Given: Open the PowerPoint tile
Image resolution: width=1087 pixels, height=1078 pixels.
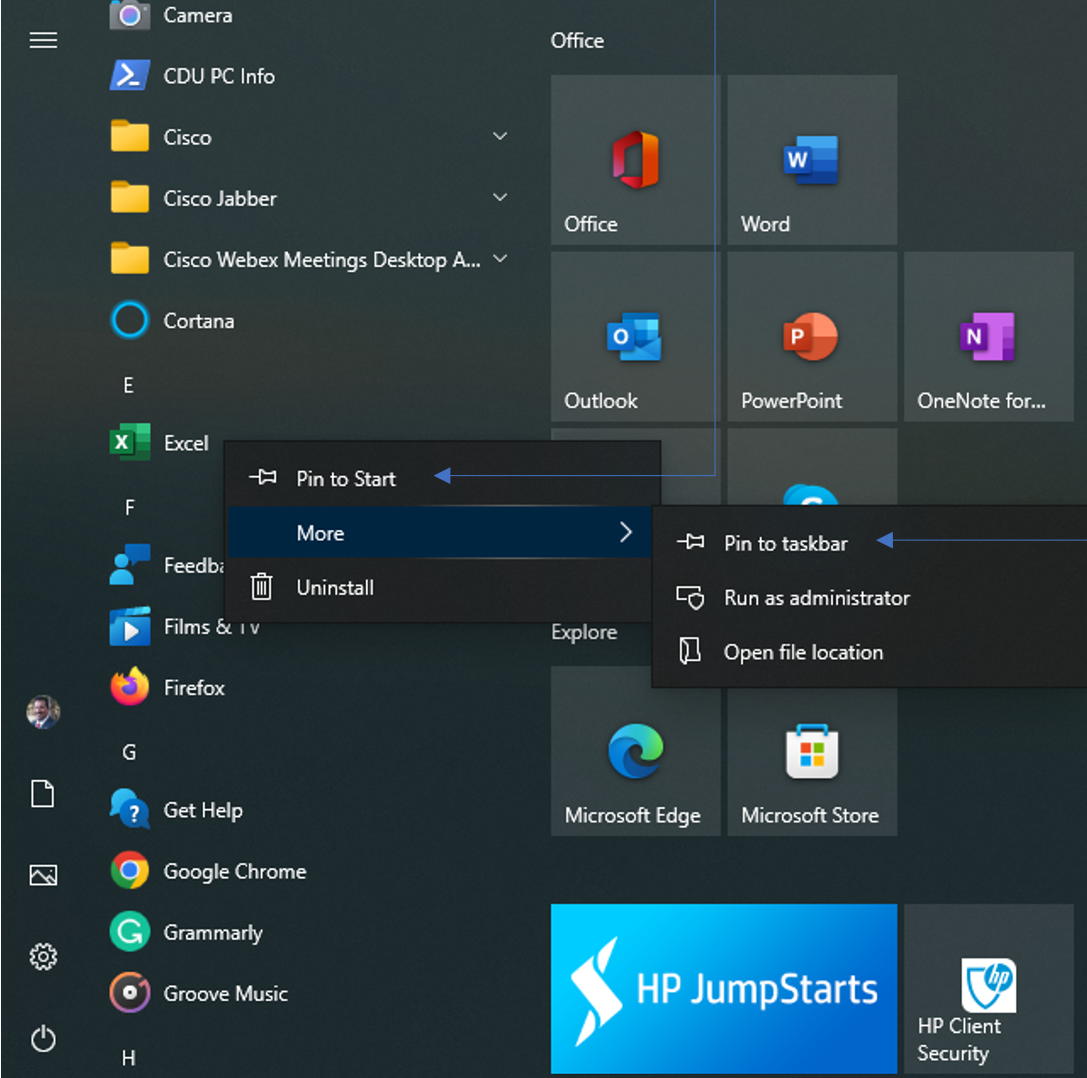Looking at the screenshot, I should (812, 336).
